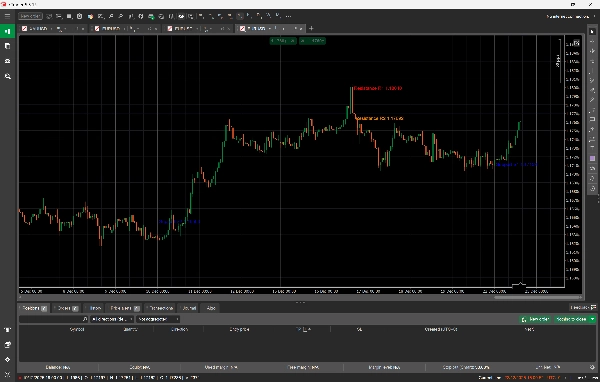Image resolution: width=600 pixels, height=382 pixels.
Task: Click the Balance field in account summary bar
Action: (x=58, y=367)
